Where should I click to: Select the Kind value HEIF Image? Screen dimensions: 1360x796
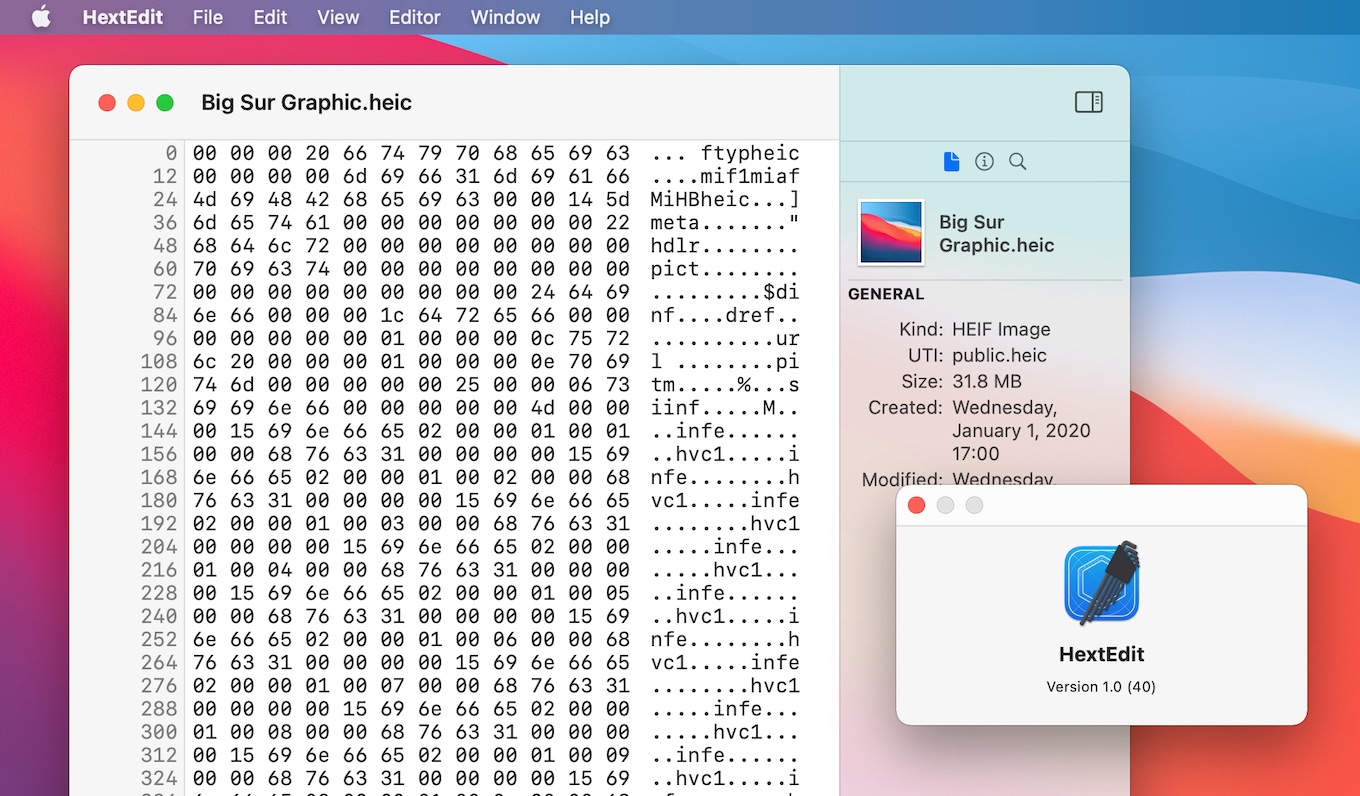click(1001, 329)
